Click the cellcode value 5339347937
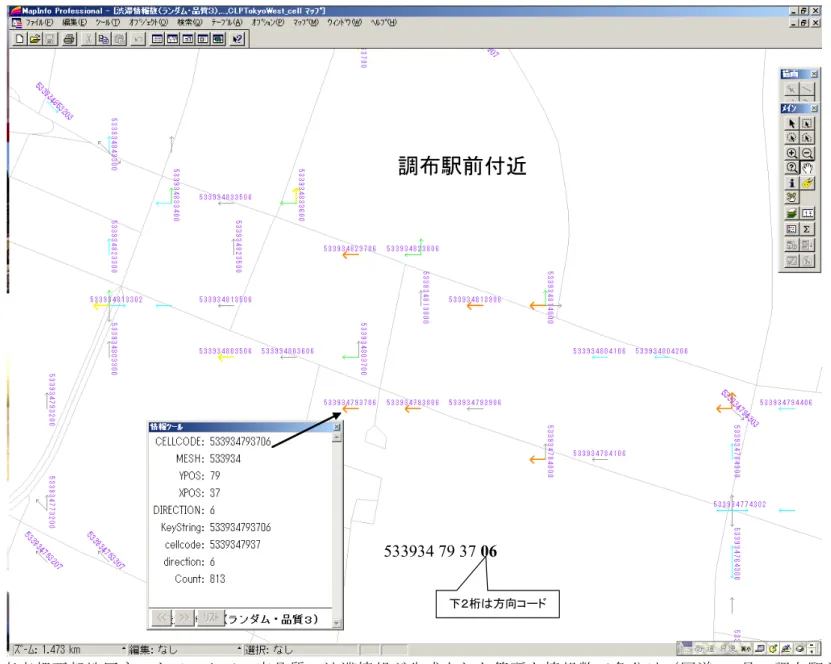 (235, 544)
